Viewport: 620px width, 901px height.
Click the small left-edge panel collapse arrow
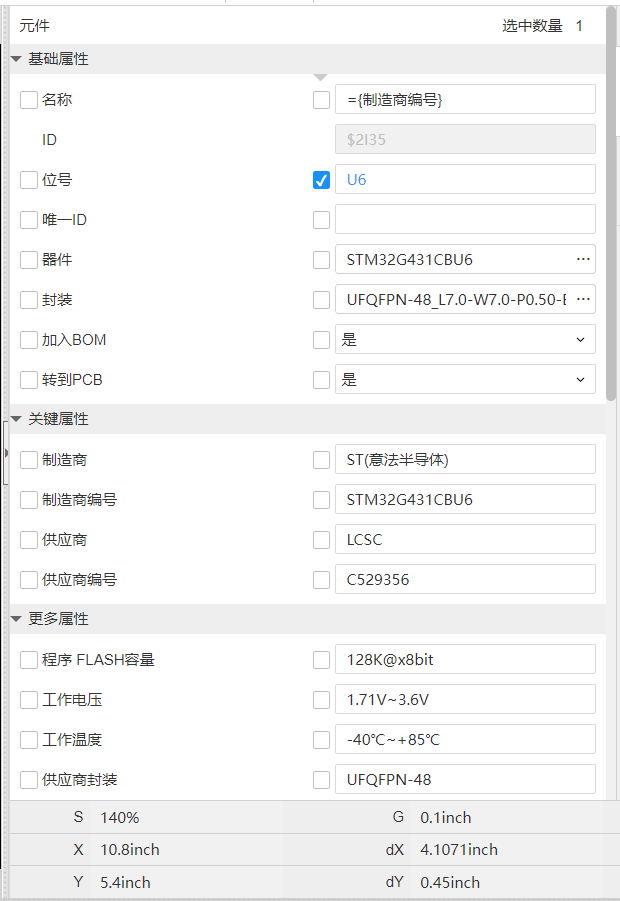(6, 453)
